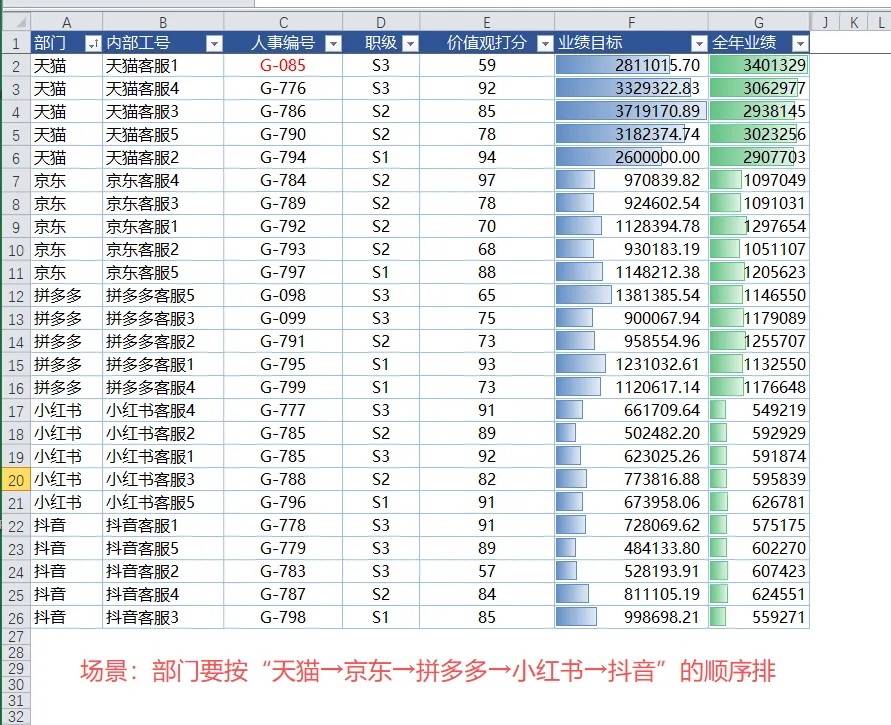Screen dimensions: 891x725
Task: Select column D header
Action: pyautogui.click(x=381, y=22)
